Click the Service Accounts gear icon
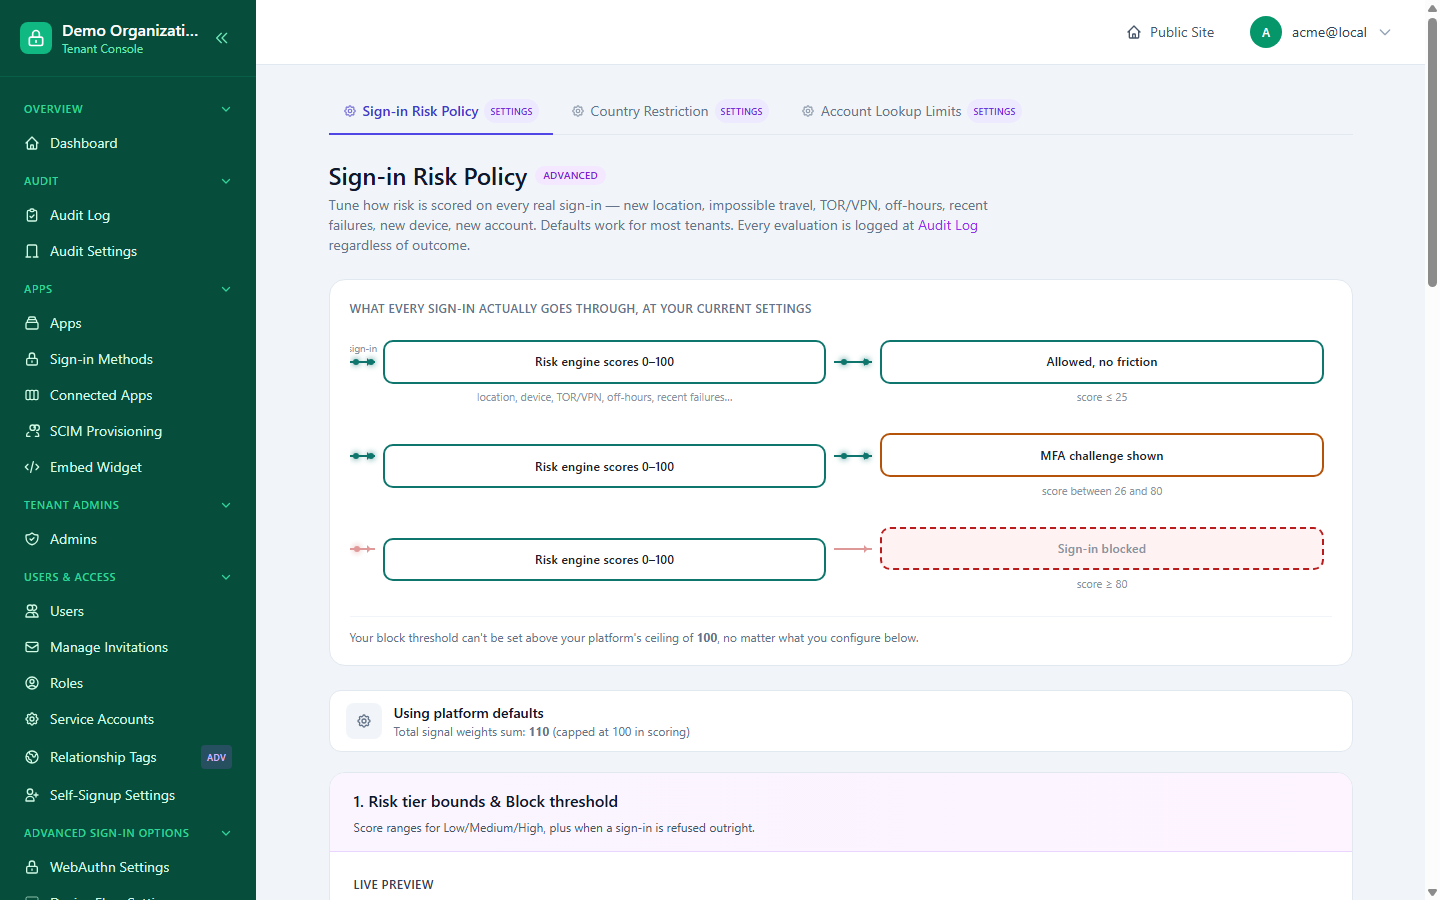 32,719
